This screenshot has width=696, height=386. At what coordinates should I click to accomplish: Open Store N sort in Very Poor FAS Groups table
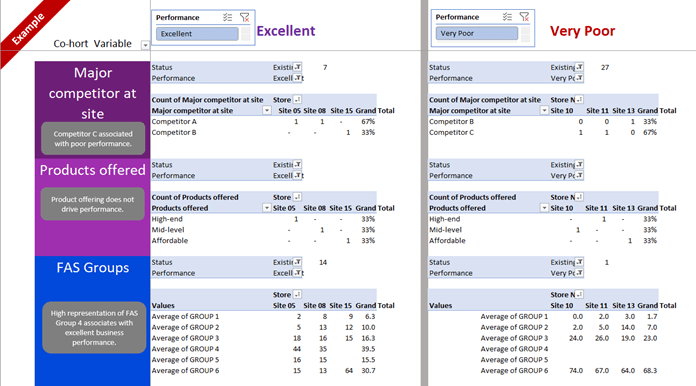(x=579, y=295)
